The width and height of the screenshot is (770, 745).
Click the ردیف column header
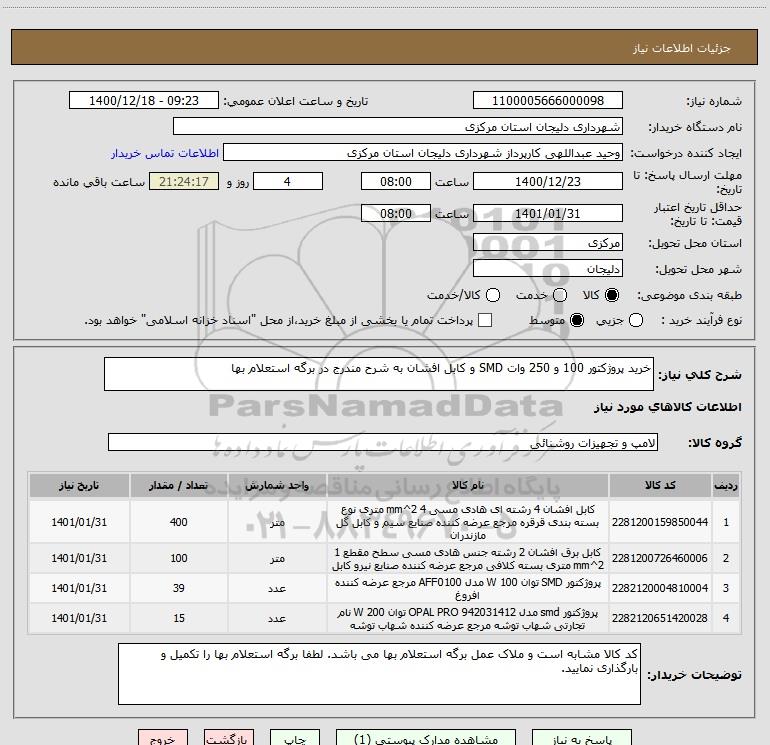726,485
